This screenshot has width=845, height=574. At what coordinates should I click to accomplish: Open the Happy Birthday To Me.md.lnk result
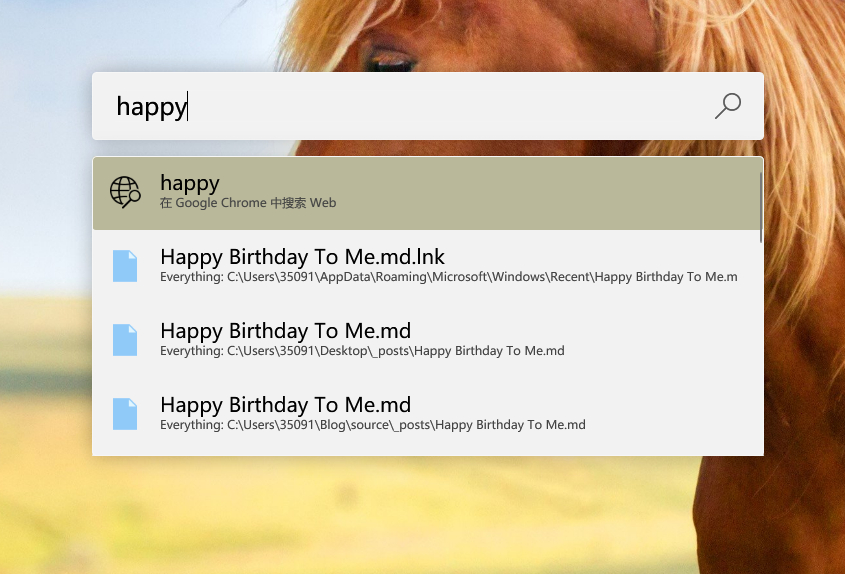point(302,257)
